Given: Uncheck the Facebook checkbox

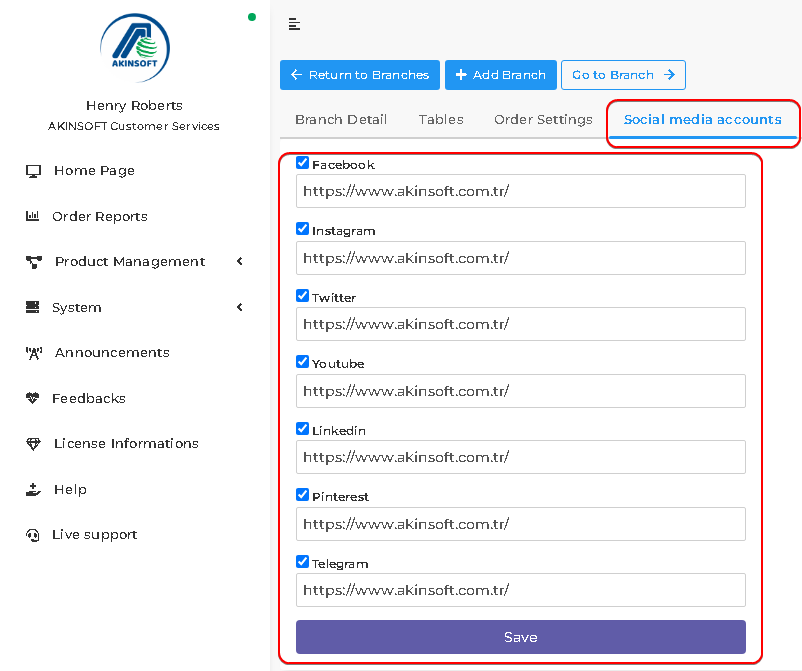Looking at the screenshot, I should 302,163.
